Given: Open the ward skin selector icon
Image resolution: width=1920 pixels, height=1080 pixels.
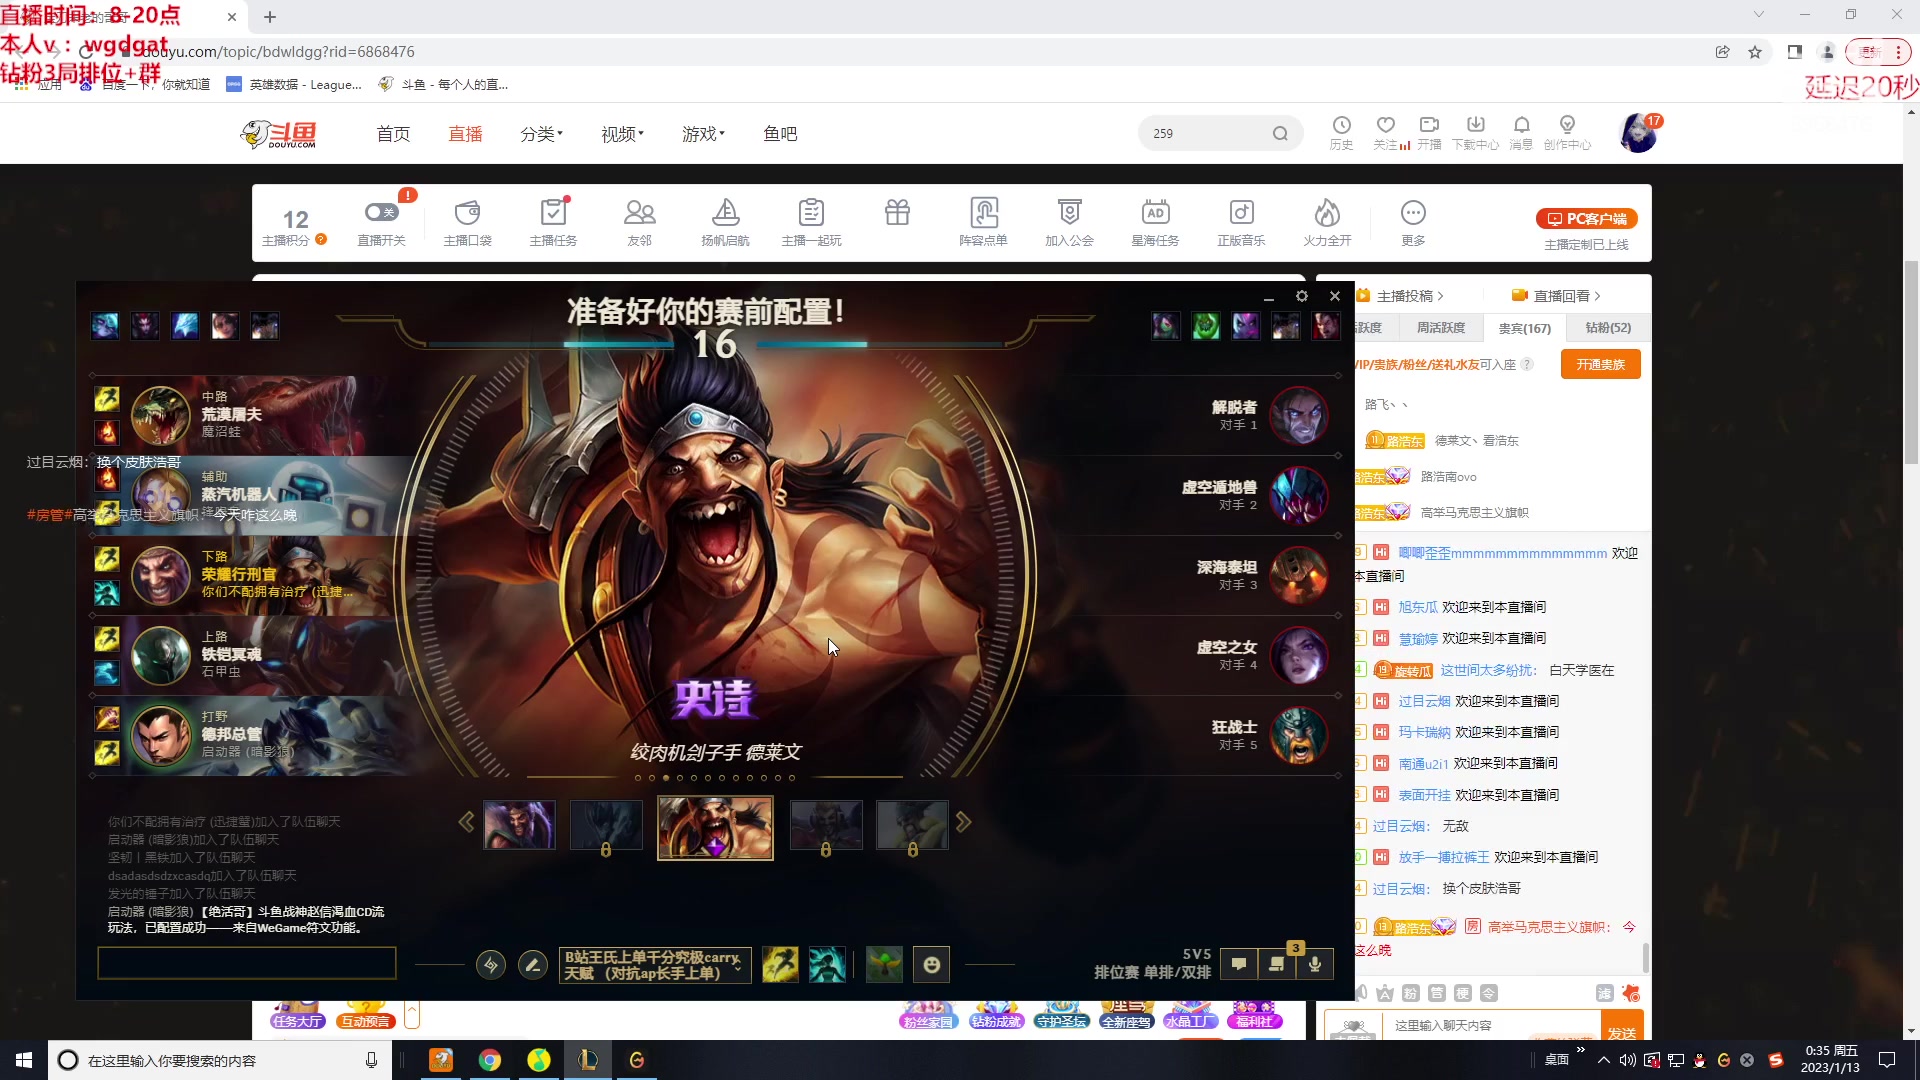Looking at the screenshot, I should coord(884,965).
